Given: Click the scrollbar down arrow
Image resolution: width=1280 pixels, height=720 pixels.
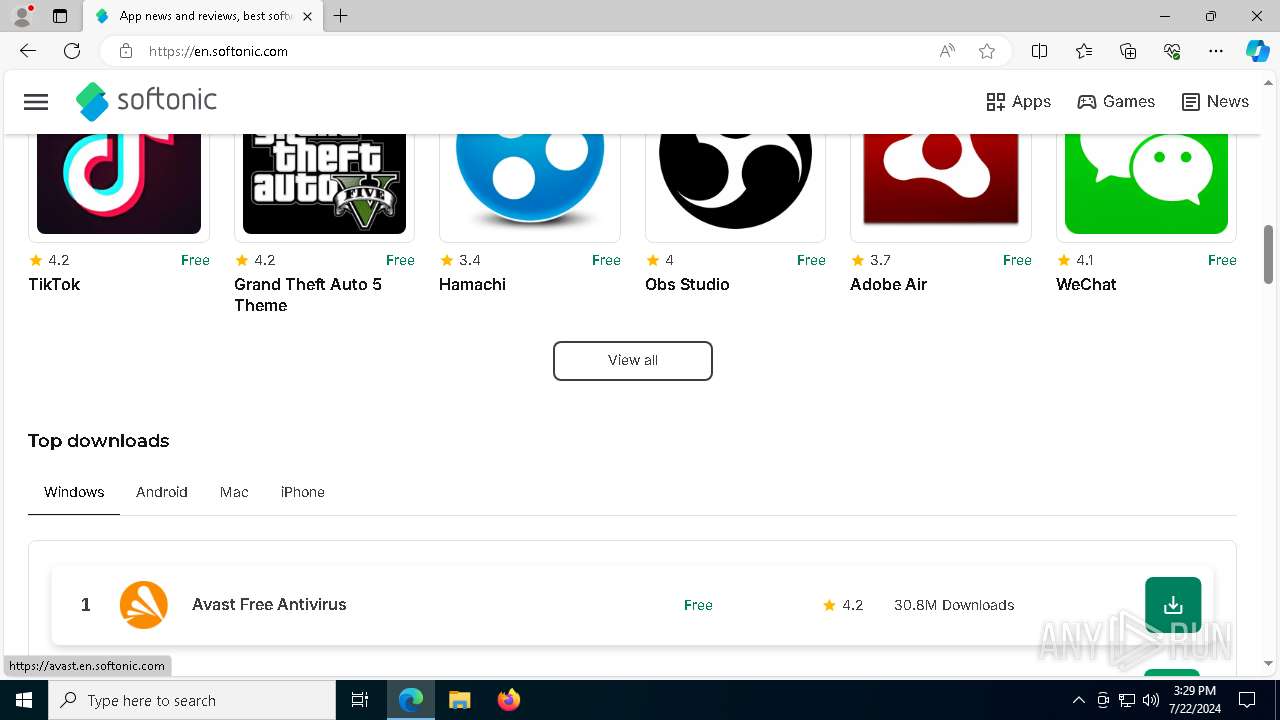Looking at the screenshot, I should coord(1269,663).
